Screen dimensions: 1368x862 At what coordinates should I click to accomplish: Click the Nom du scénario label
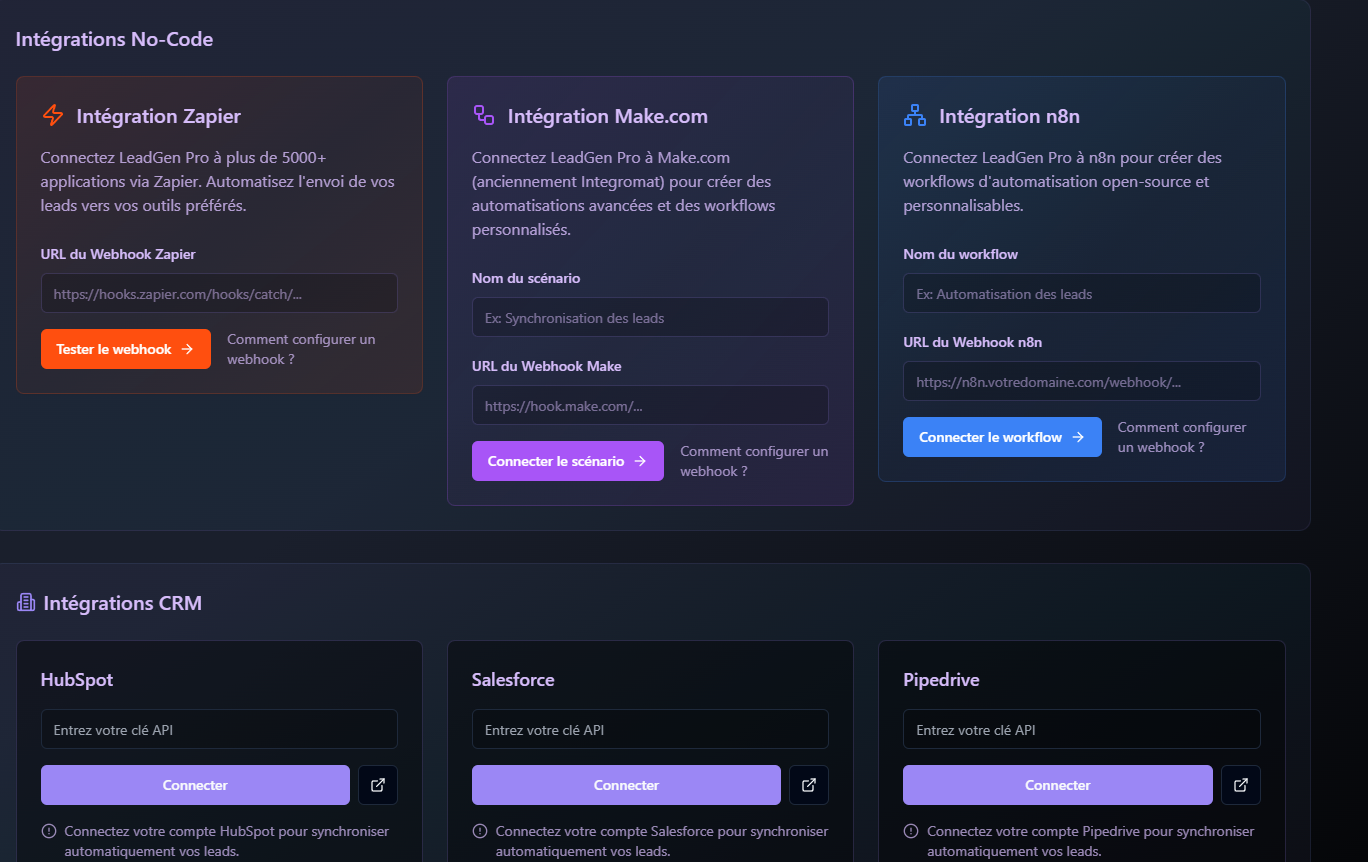(526, 278)
